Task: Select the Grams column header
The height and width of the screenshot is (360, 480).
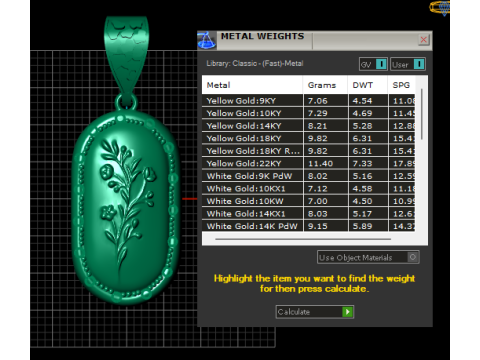Action: pyautogui.click(x=325, y=85)
